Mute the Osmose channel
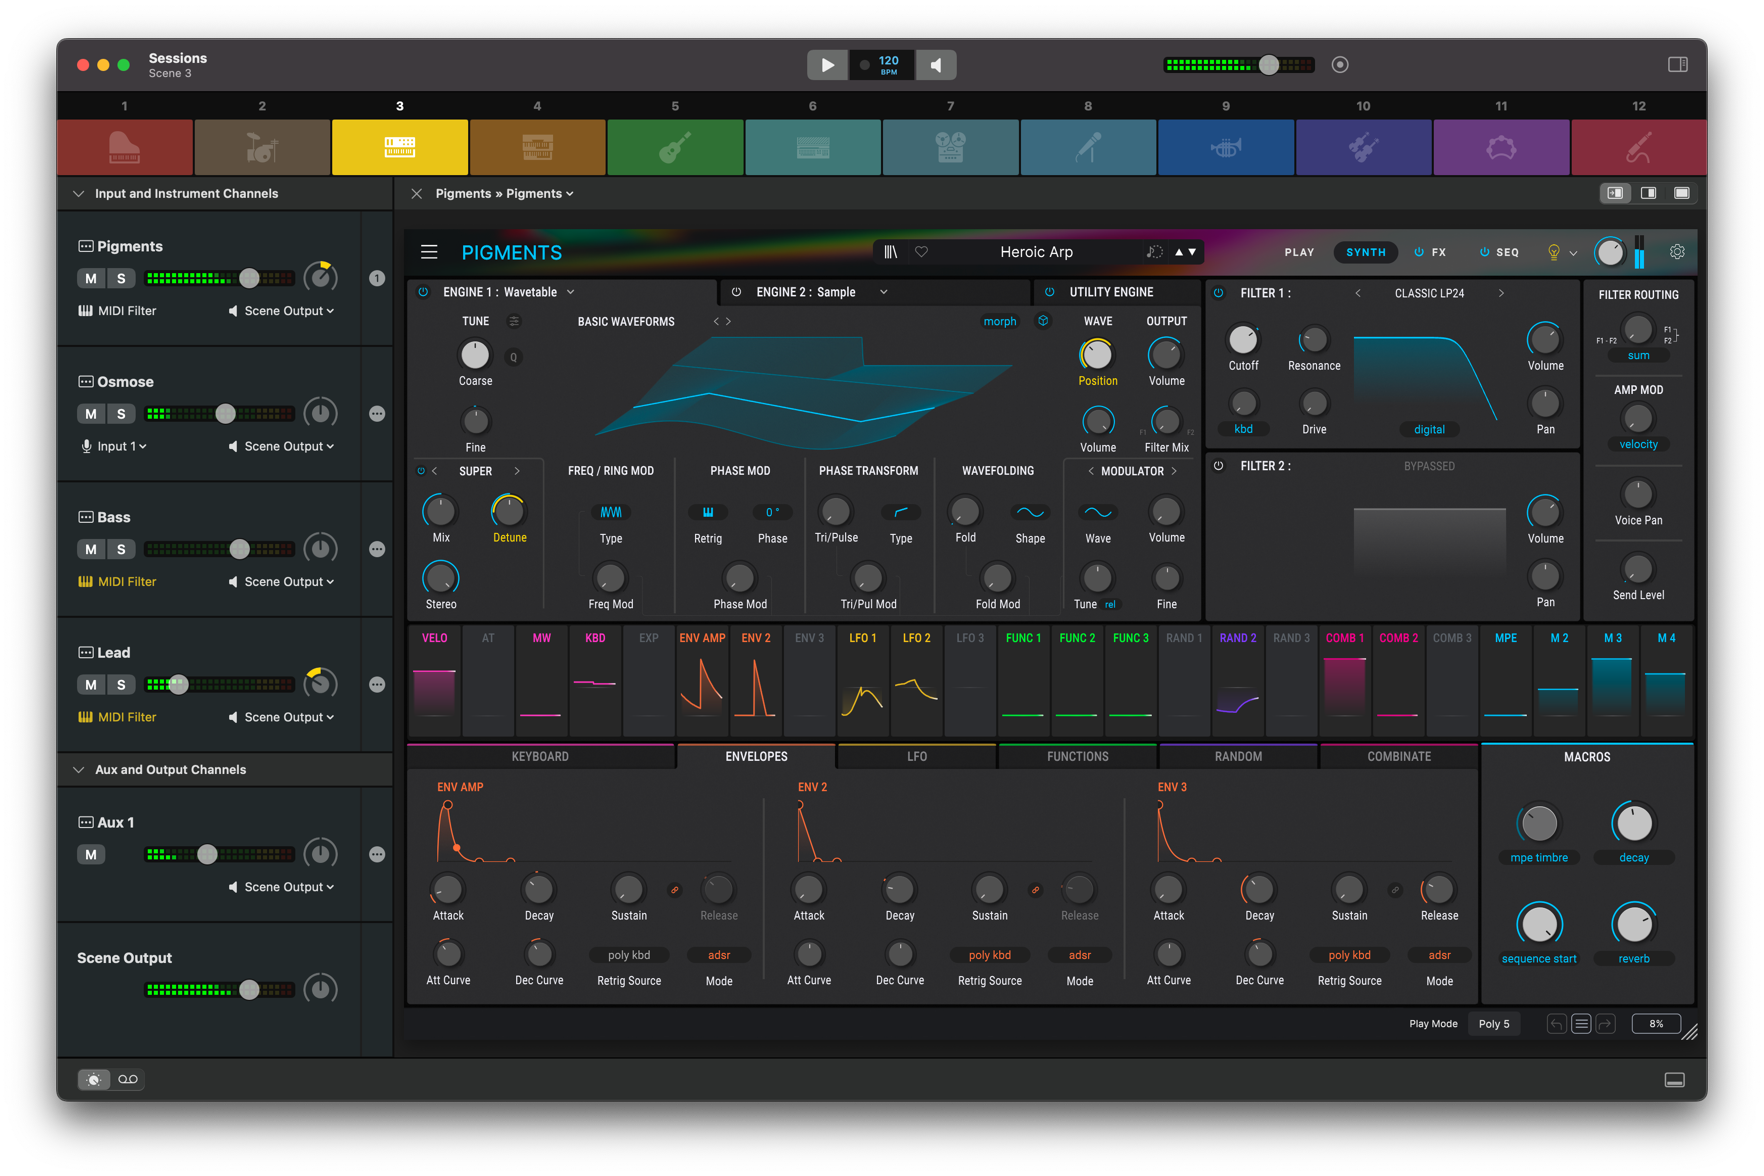Screen dimensions: 1764x1176 (91, 413)
